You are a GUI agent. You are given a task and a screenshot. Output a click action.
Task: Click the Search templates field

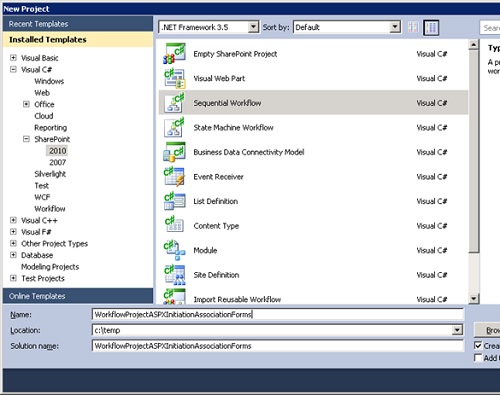click(x=490, y=28)
